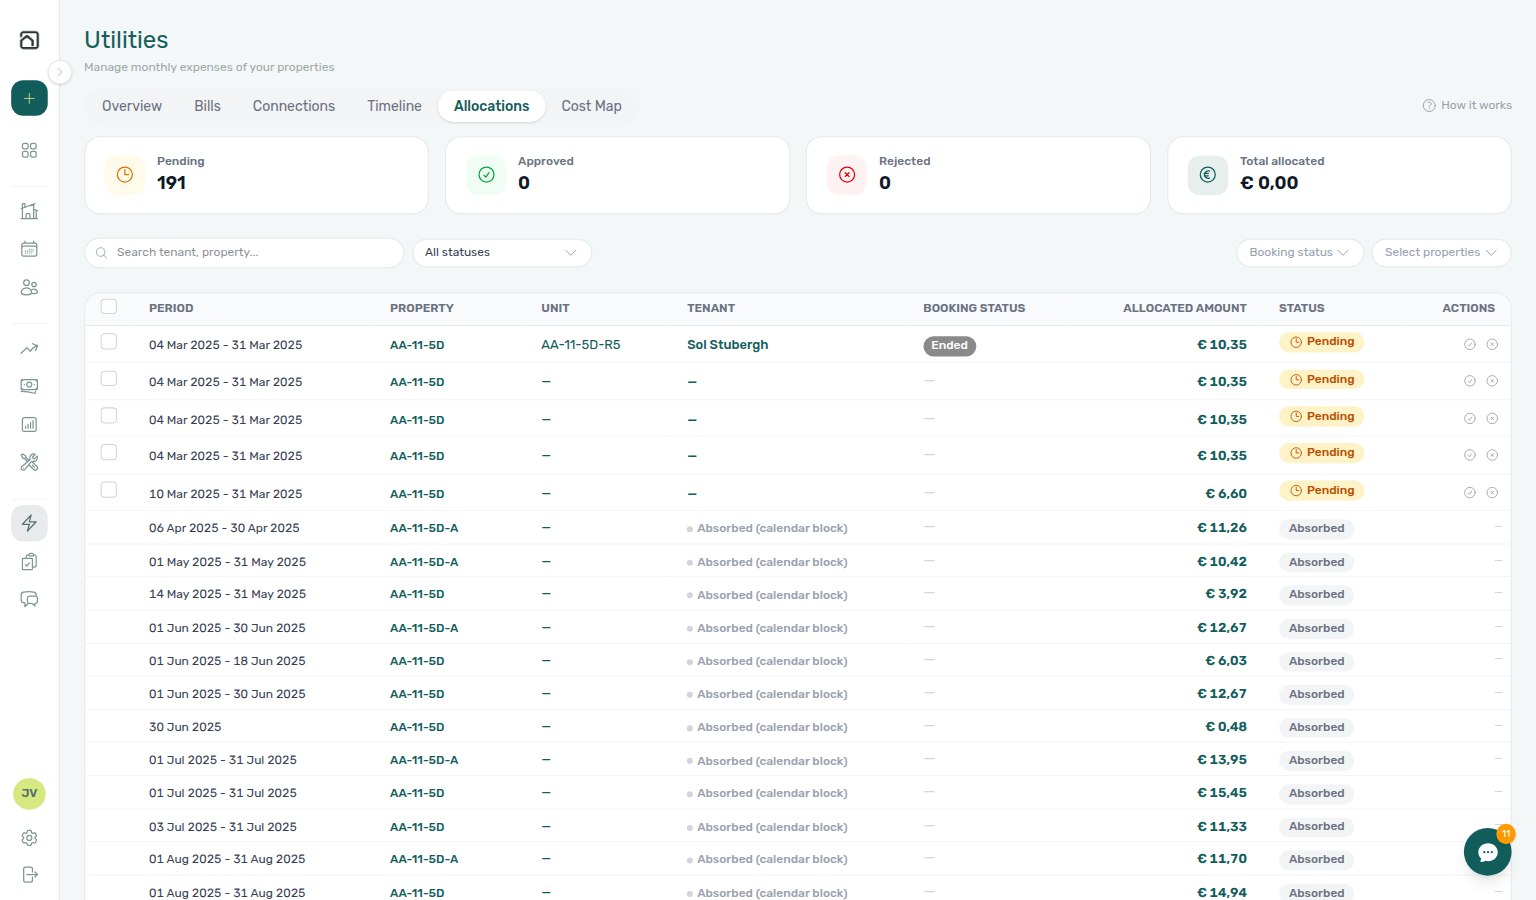
Task: Toggle the select-all checkbox in table header
Action: point(109,307)
